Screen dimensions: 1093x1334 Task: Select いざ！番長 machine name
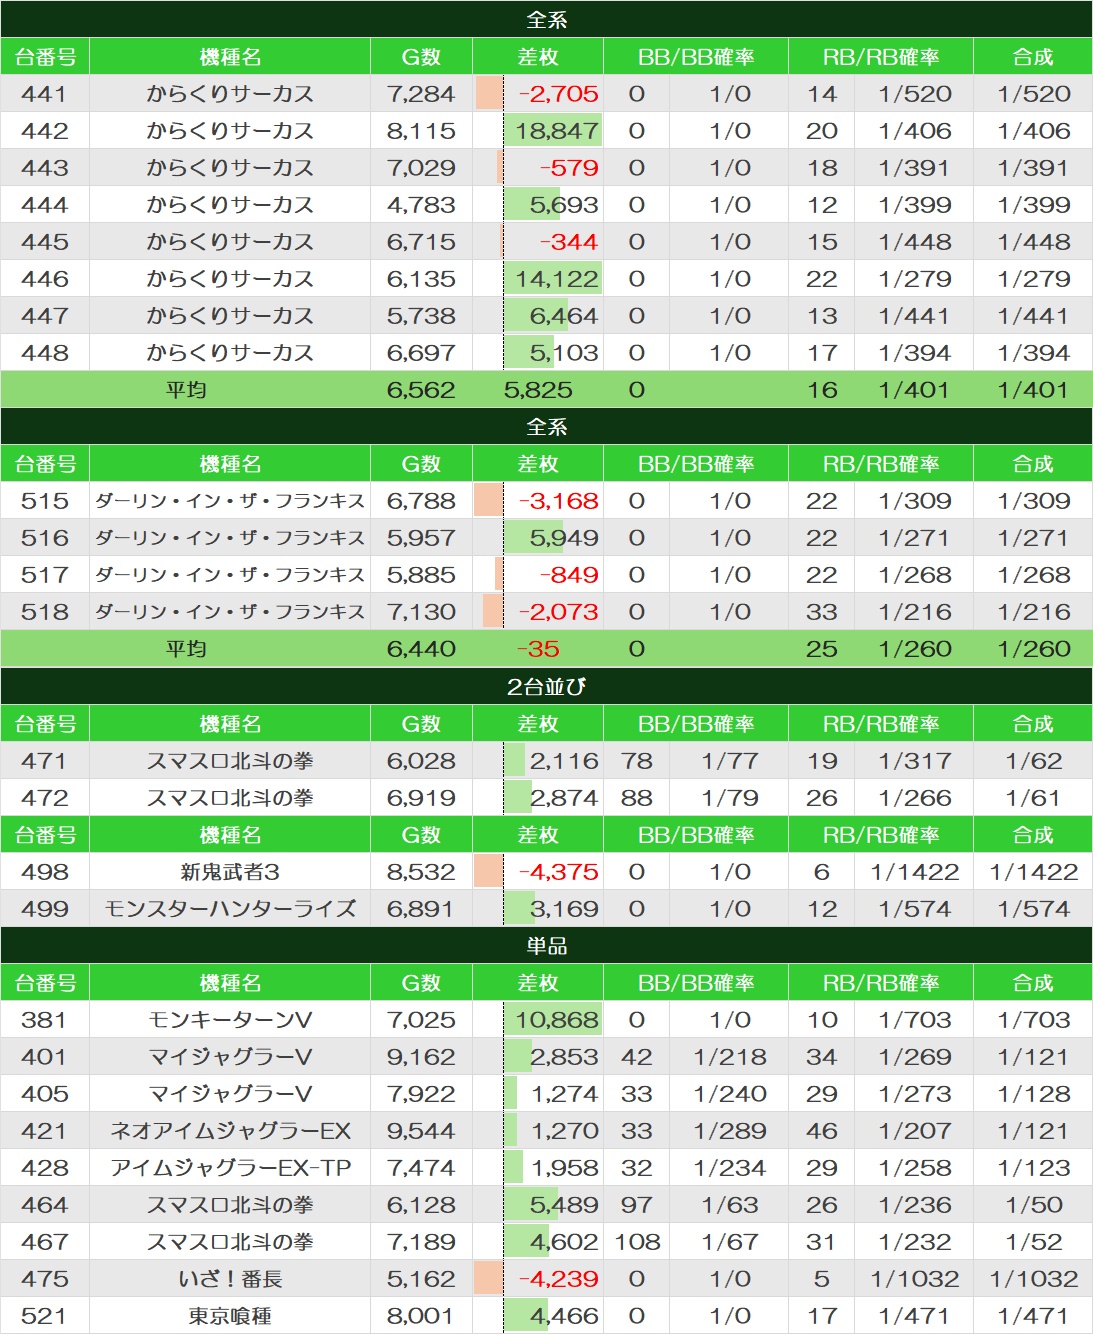(x=230, y=1279)
